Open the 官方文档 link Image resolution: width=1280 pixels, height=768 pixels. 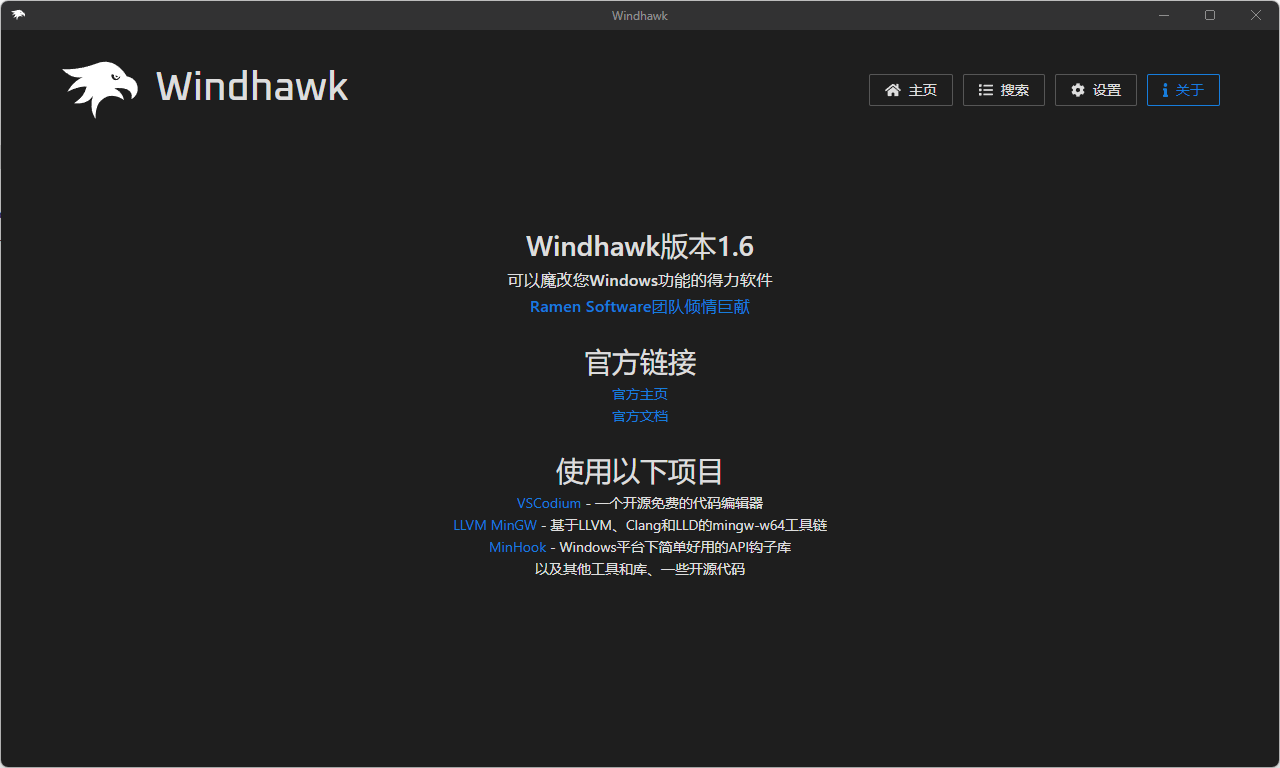point(640,416)
